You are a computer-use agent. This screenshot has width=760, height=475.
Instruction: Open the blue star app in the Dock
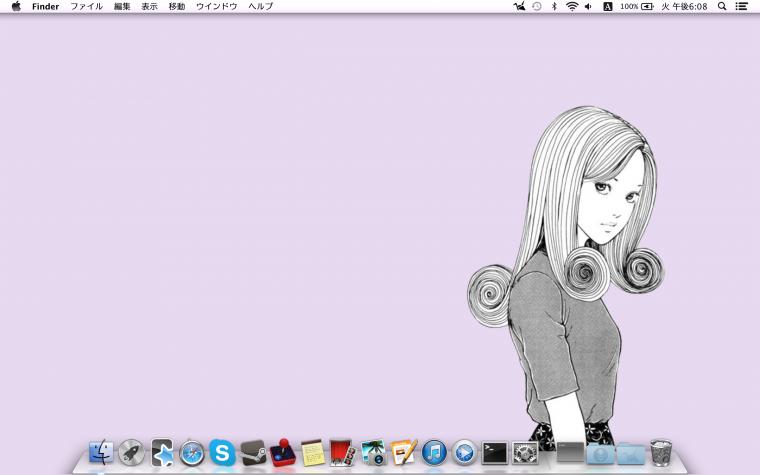point(162,453)
